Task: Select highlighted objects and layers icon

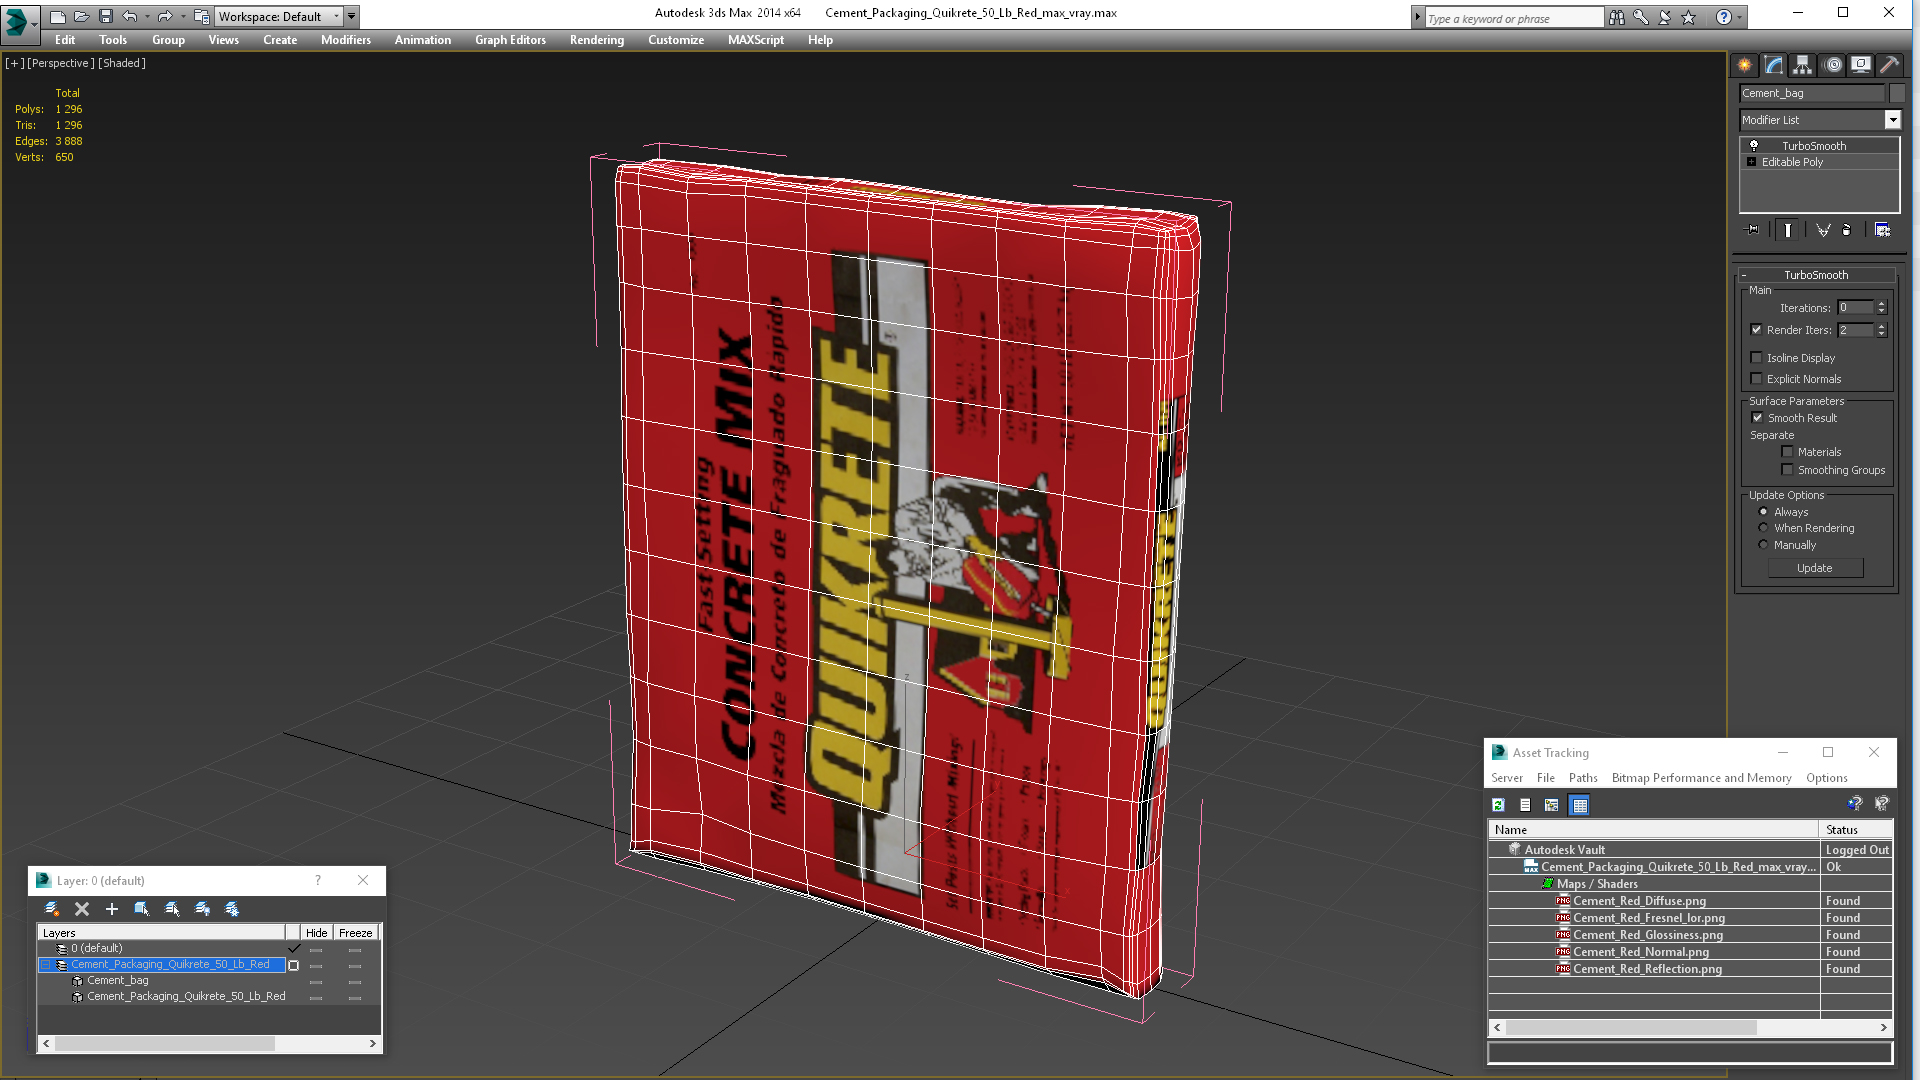Action: (142, 909)
